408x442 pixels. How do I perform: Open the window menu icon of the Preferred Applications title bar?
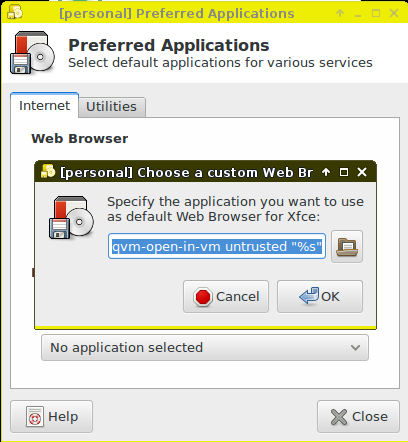click(x=15, y=13)
